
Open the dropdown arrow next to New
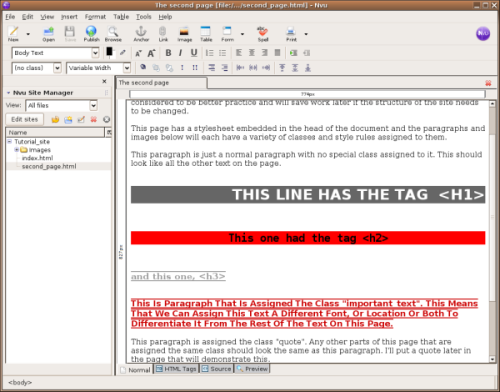point(28,34)
